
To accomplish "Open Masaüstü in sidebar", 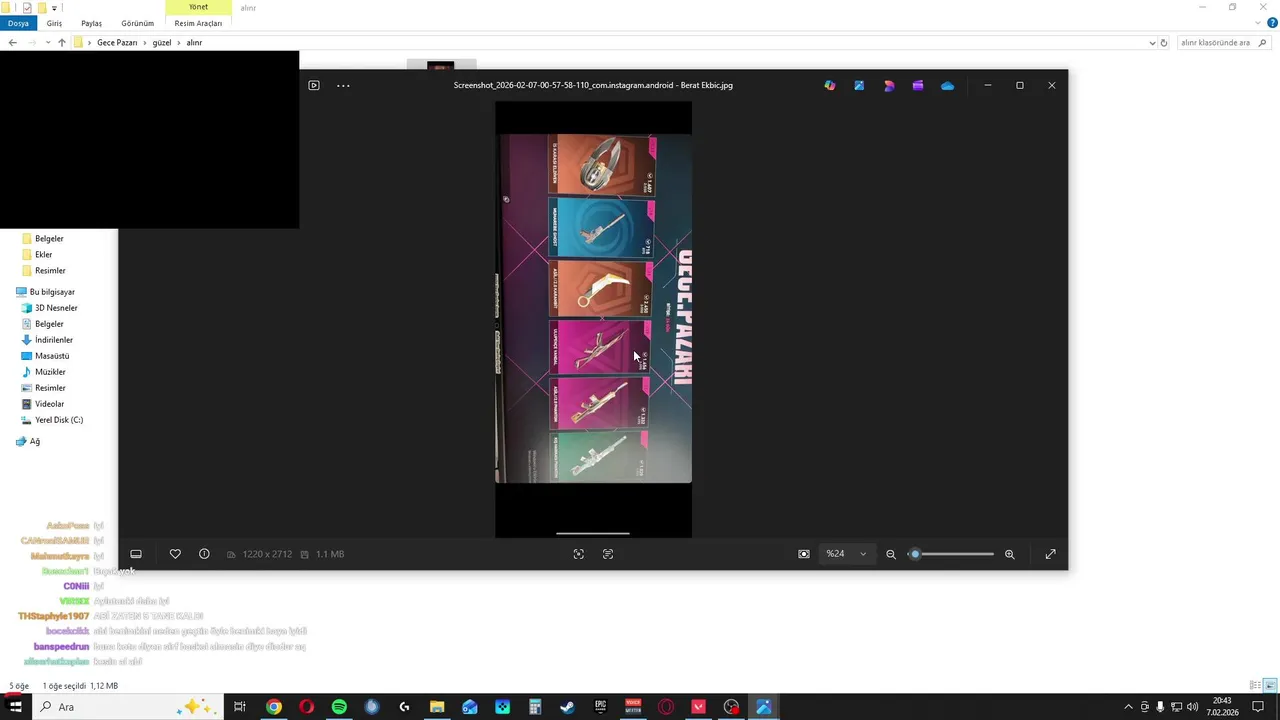I will [x=52, y=356].
